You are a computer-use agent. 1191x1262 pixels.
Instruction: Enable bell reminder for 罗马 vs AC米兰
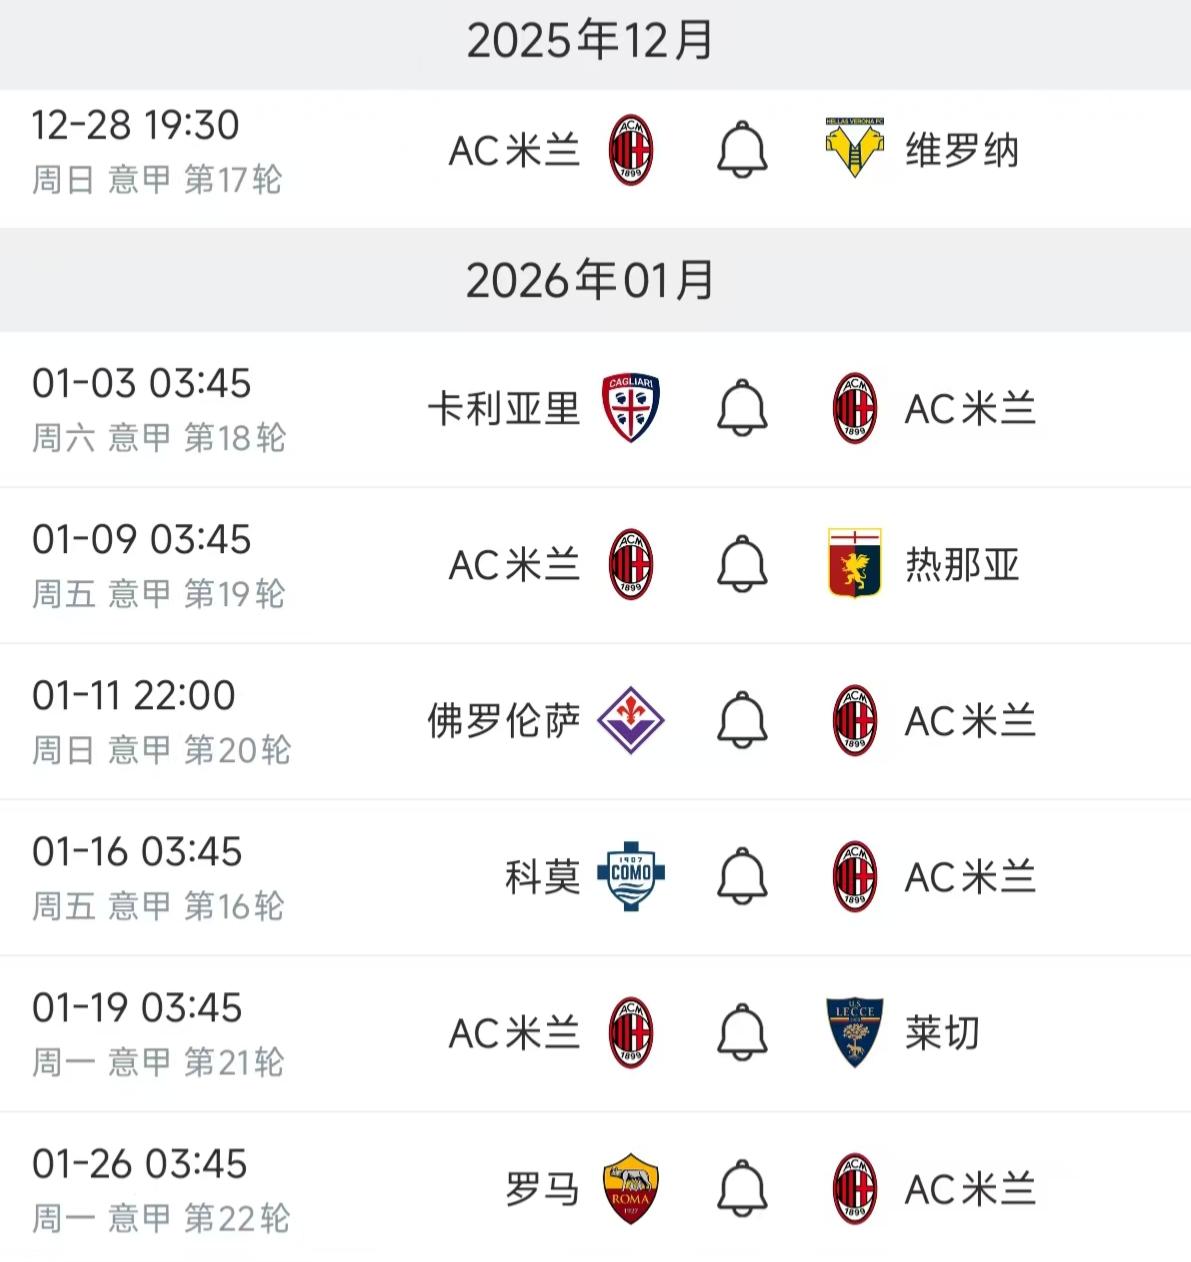[x=742, y=1188]
